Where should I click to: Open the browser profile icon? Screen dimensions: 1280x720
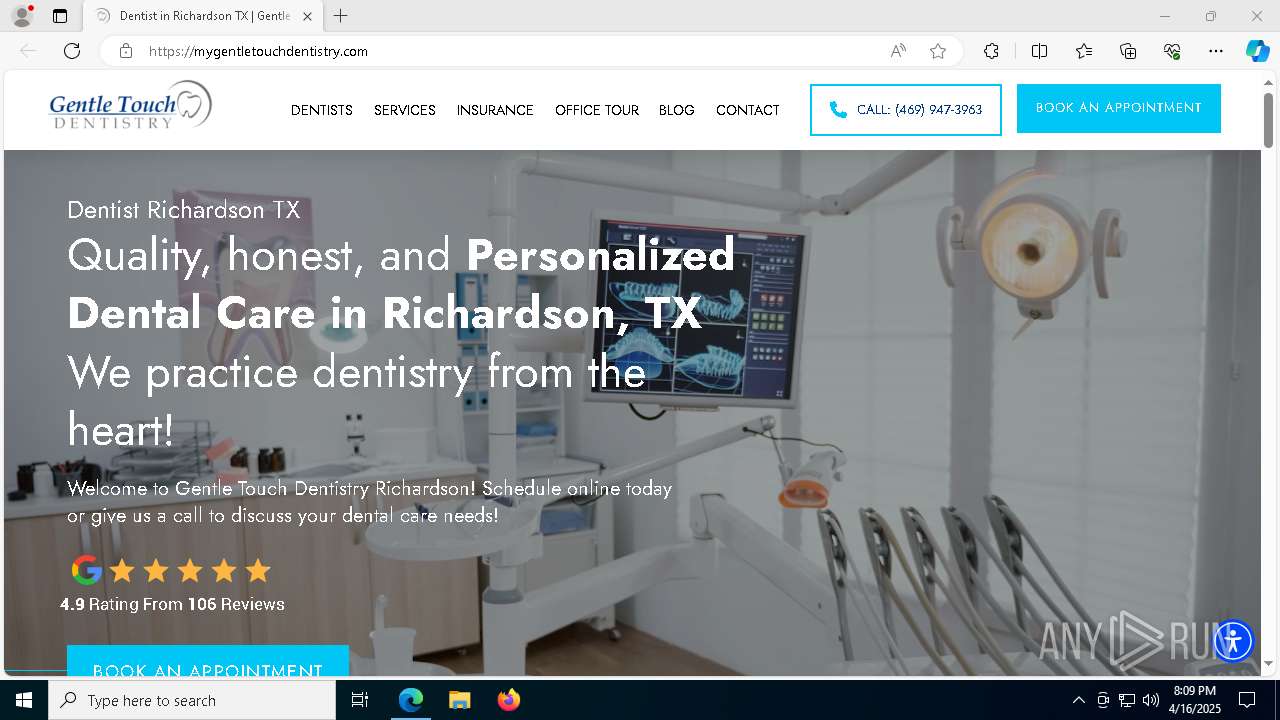[22, 16]
